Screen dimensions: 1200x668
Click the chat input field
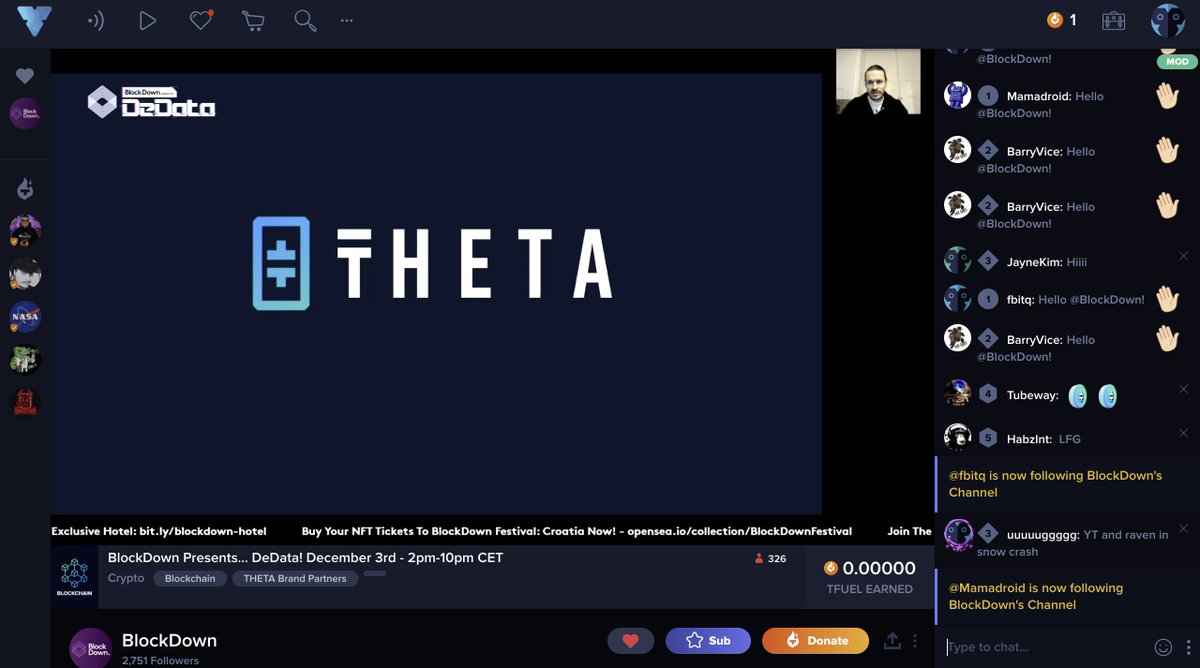1045,647
